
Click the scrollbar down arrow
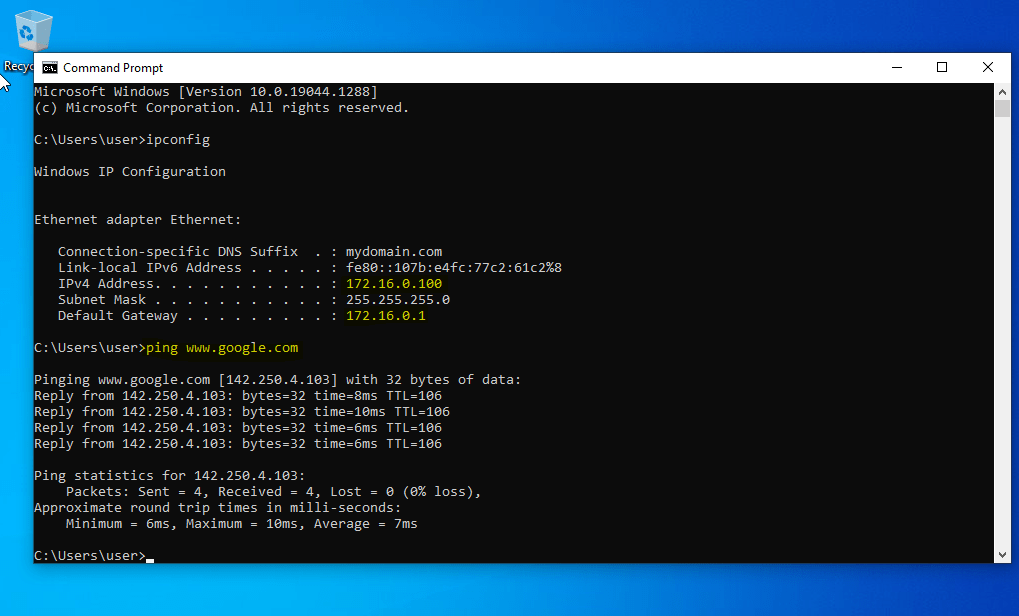pos(1002,554)
